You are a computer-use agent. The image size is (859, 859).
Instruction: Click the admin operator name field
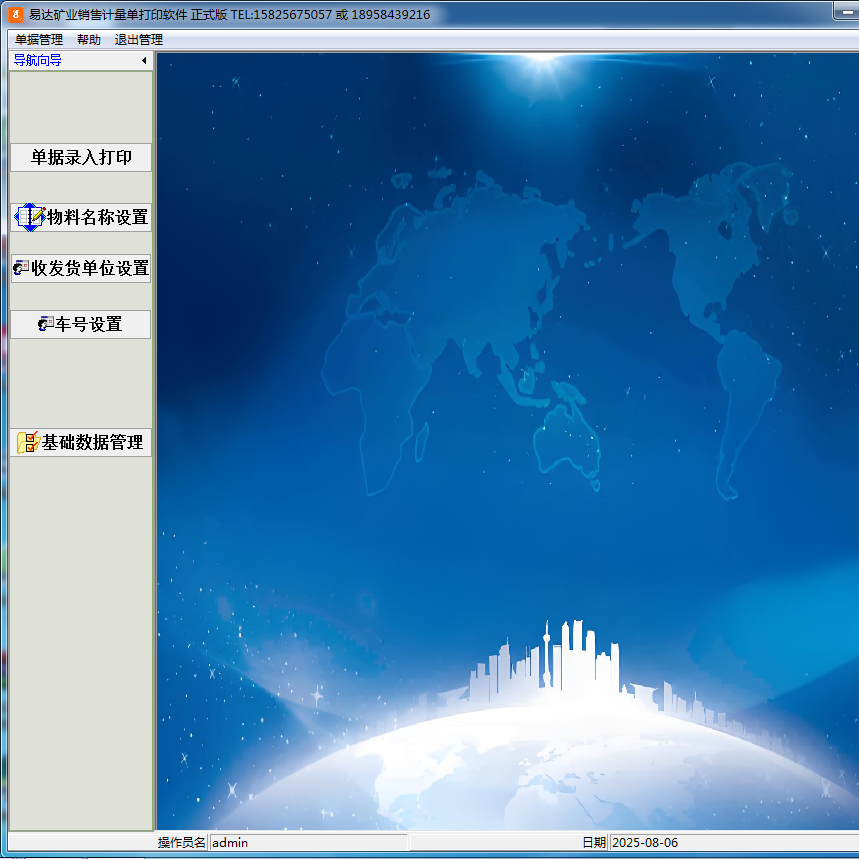coord(308,843)
